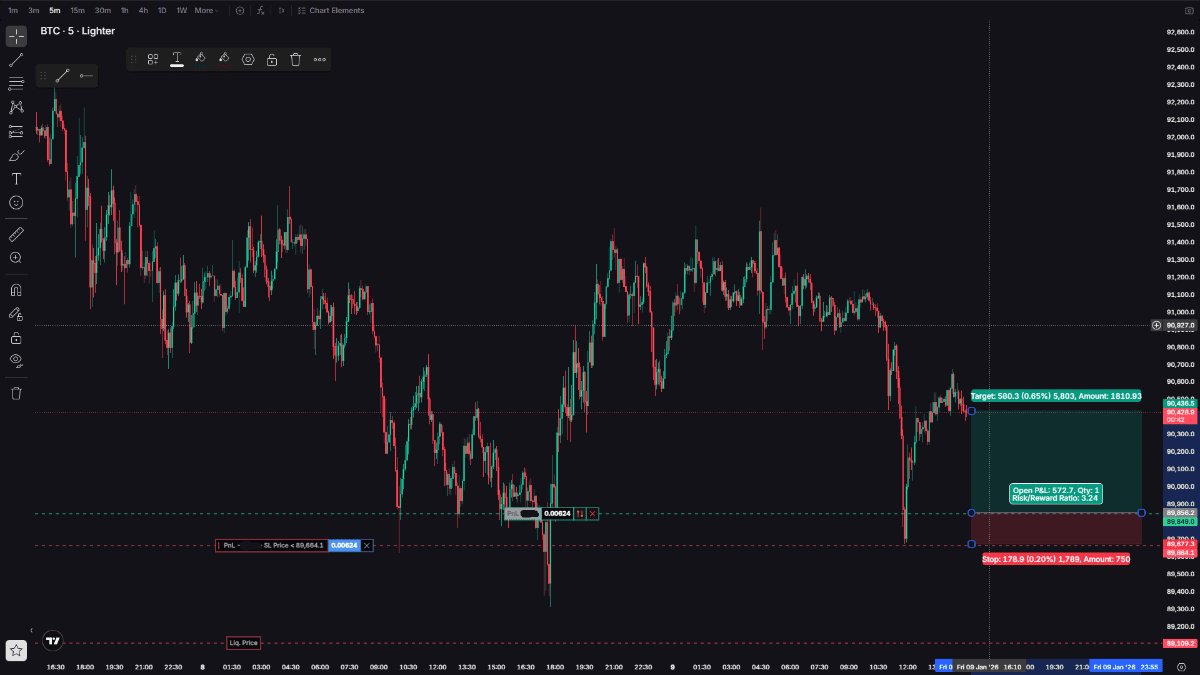This screenshot has height=675, width=1200.
Task: Click the zoom in tool
Action: click(16, 258)
